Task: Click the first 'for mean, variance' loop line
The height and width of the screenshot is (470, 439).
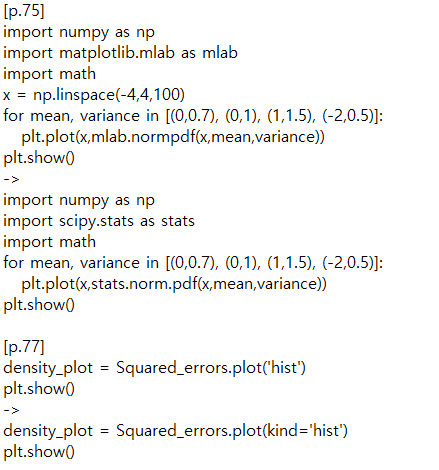Action: [x=193, y=116]
